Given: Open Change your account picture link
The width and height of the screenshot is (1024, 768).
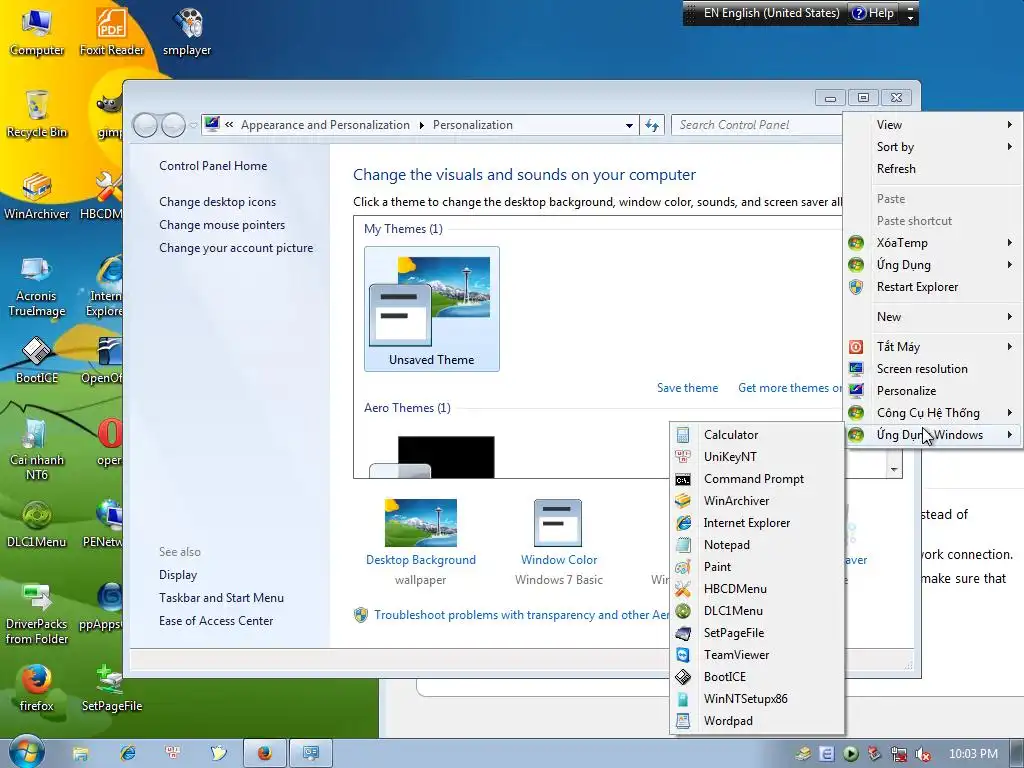Looking at the screenshot, I should click(236, 248).
